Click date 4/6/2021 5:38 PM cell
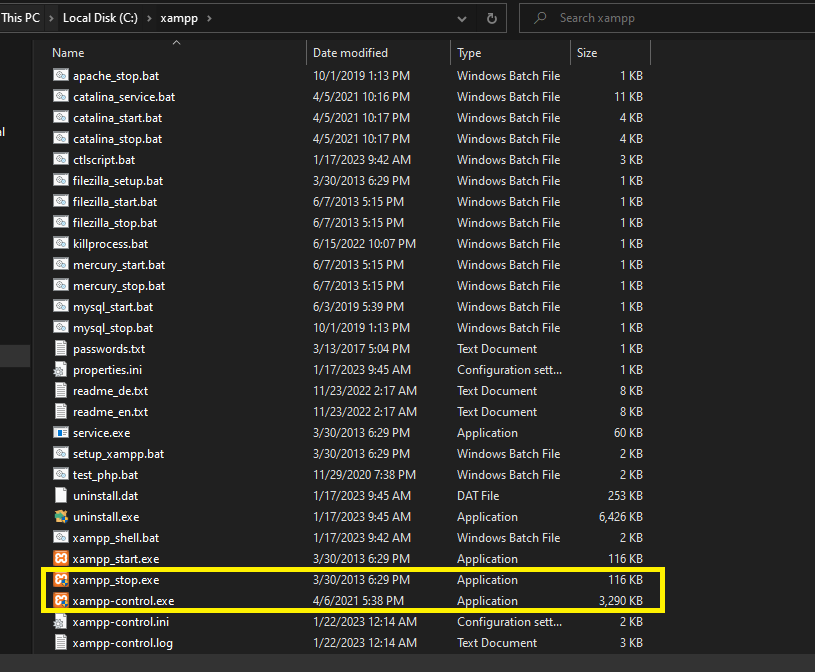Image resolution: width=815 pixels, height=672 pixels. 358,601
